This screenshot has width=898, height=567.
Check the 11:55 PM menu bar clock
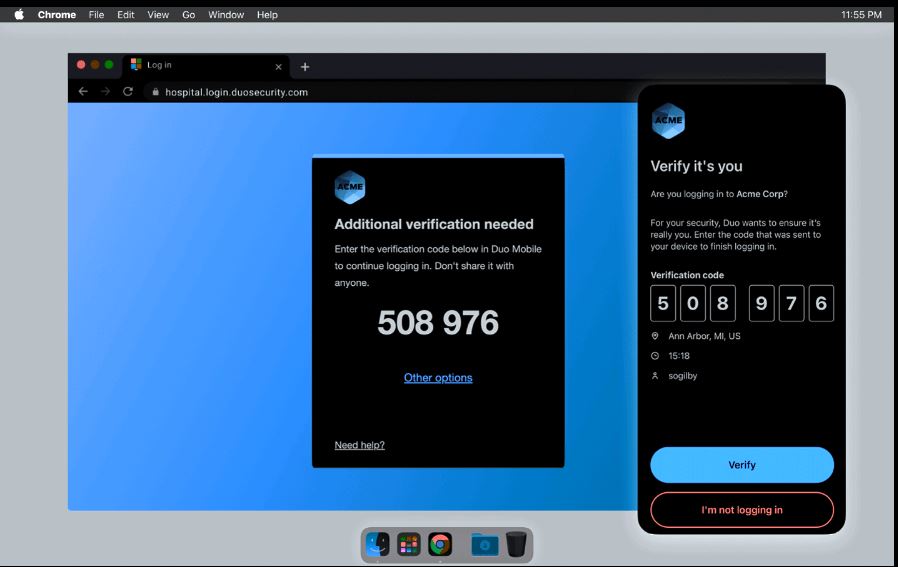[861, 15]
